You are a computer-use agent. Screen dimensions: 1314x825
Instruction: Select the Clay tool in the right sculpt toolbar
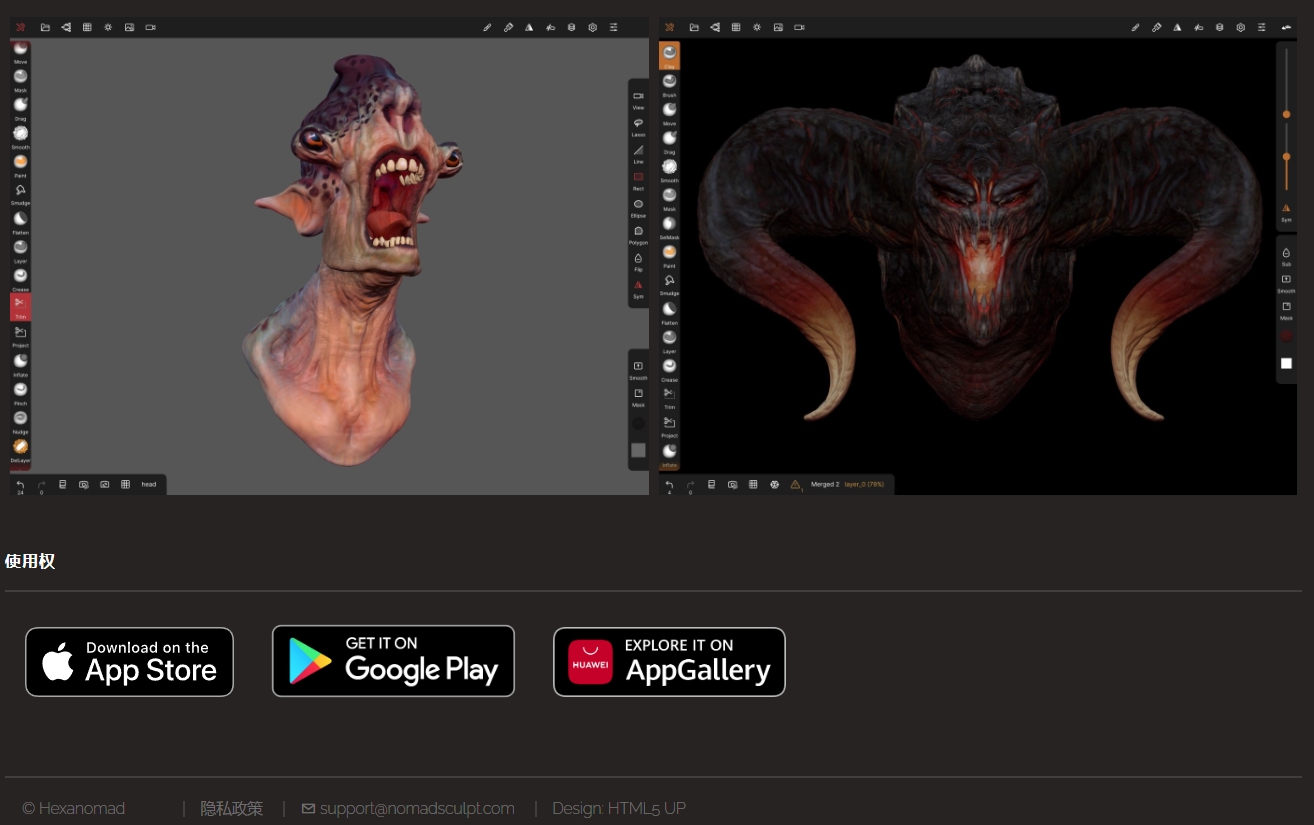[x=669, y=55]
